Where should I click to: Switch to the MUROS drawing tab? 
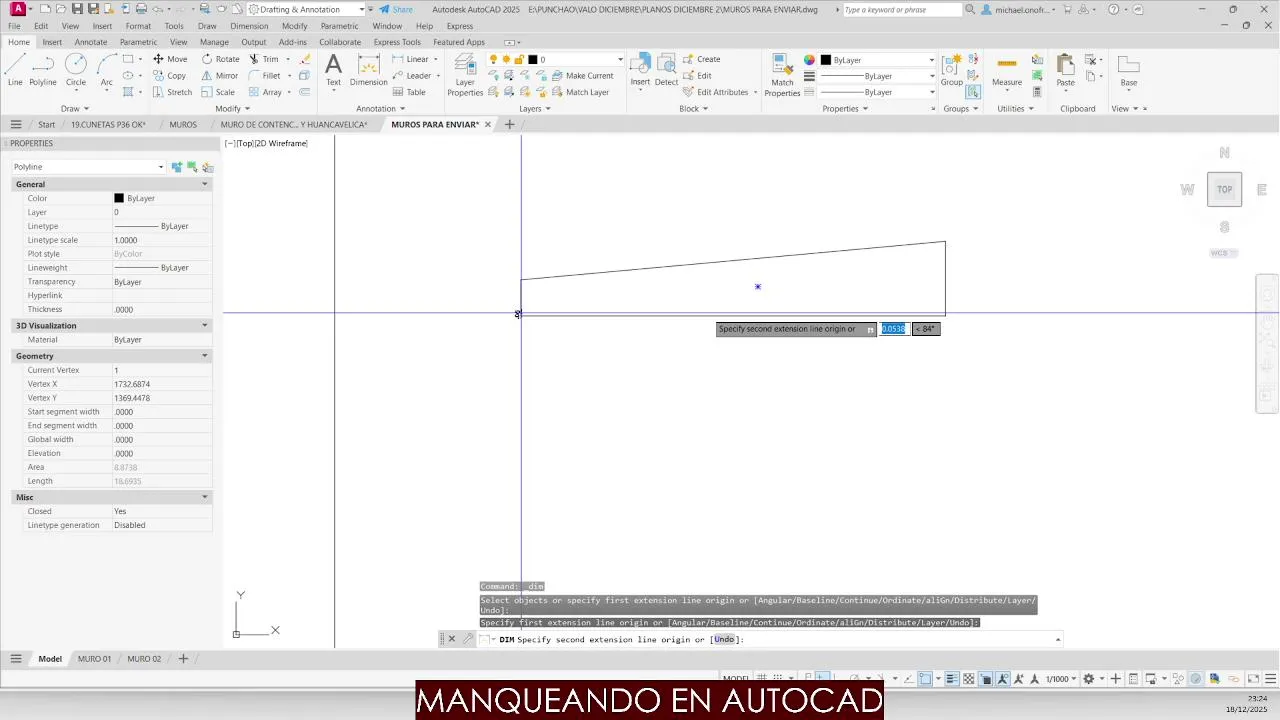tap(183, 125)
